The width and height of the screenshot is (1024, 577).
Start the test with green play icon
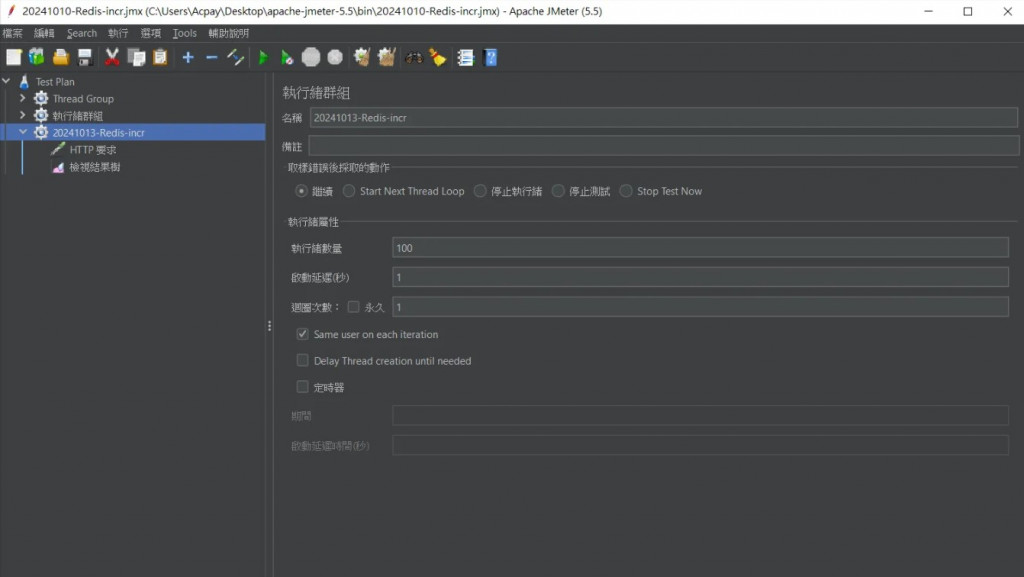[x=263, y=57]
